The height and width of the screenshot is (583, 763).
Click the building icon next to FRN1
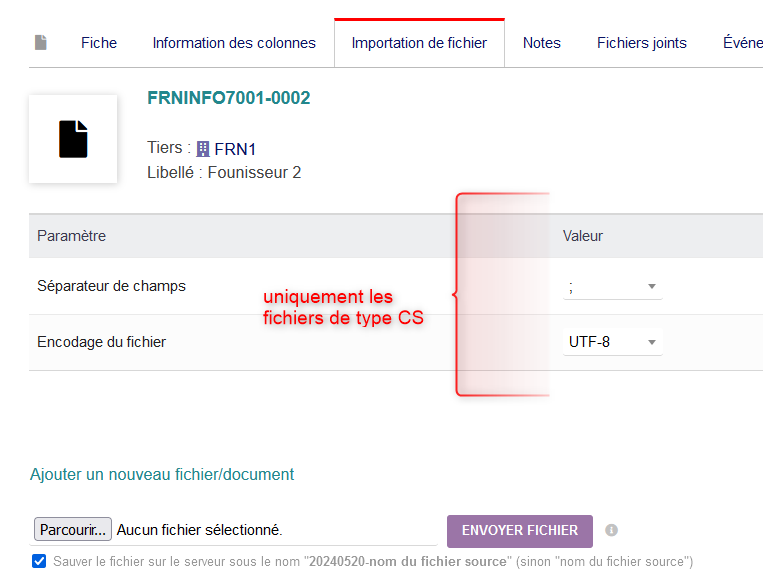203,149
